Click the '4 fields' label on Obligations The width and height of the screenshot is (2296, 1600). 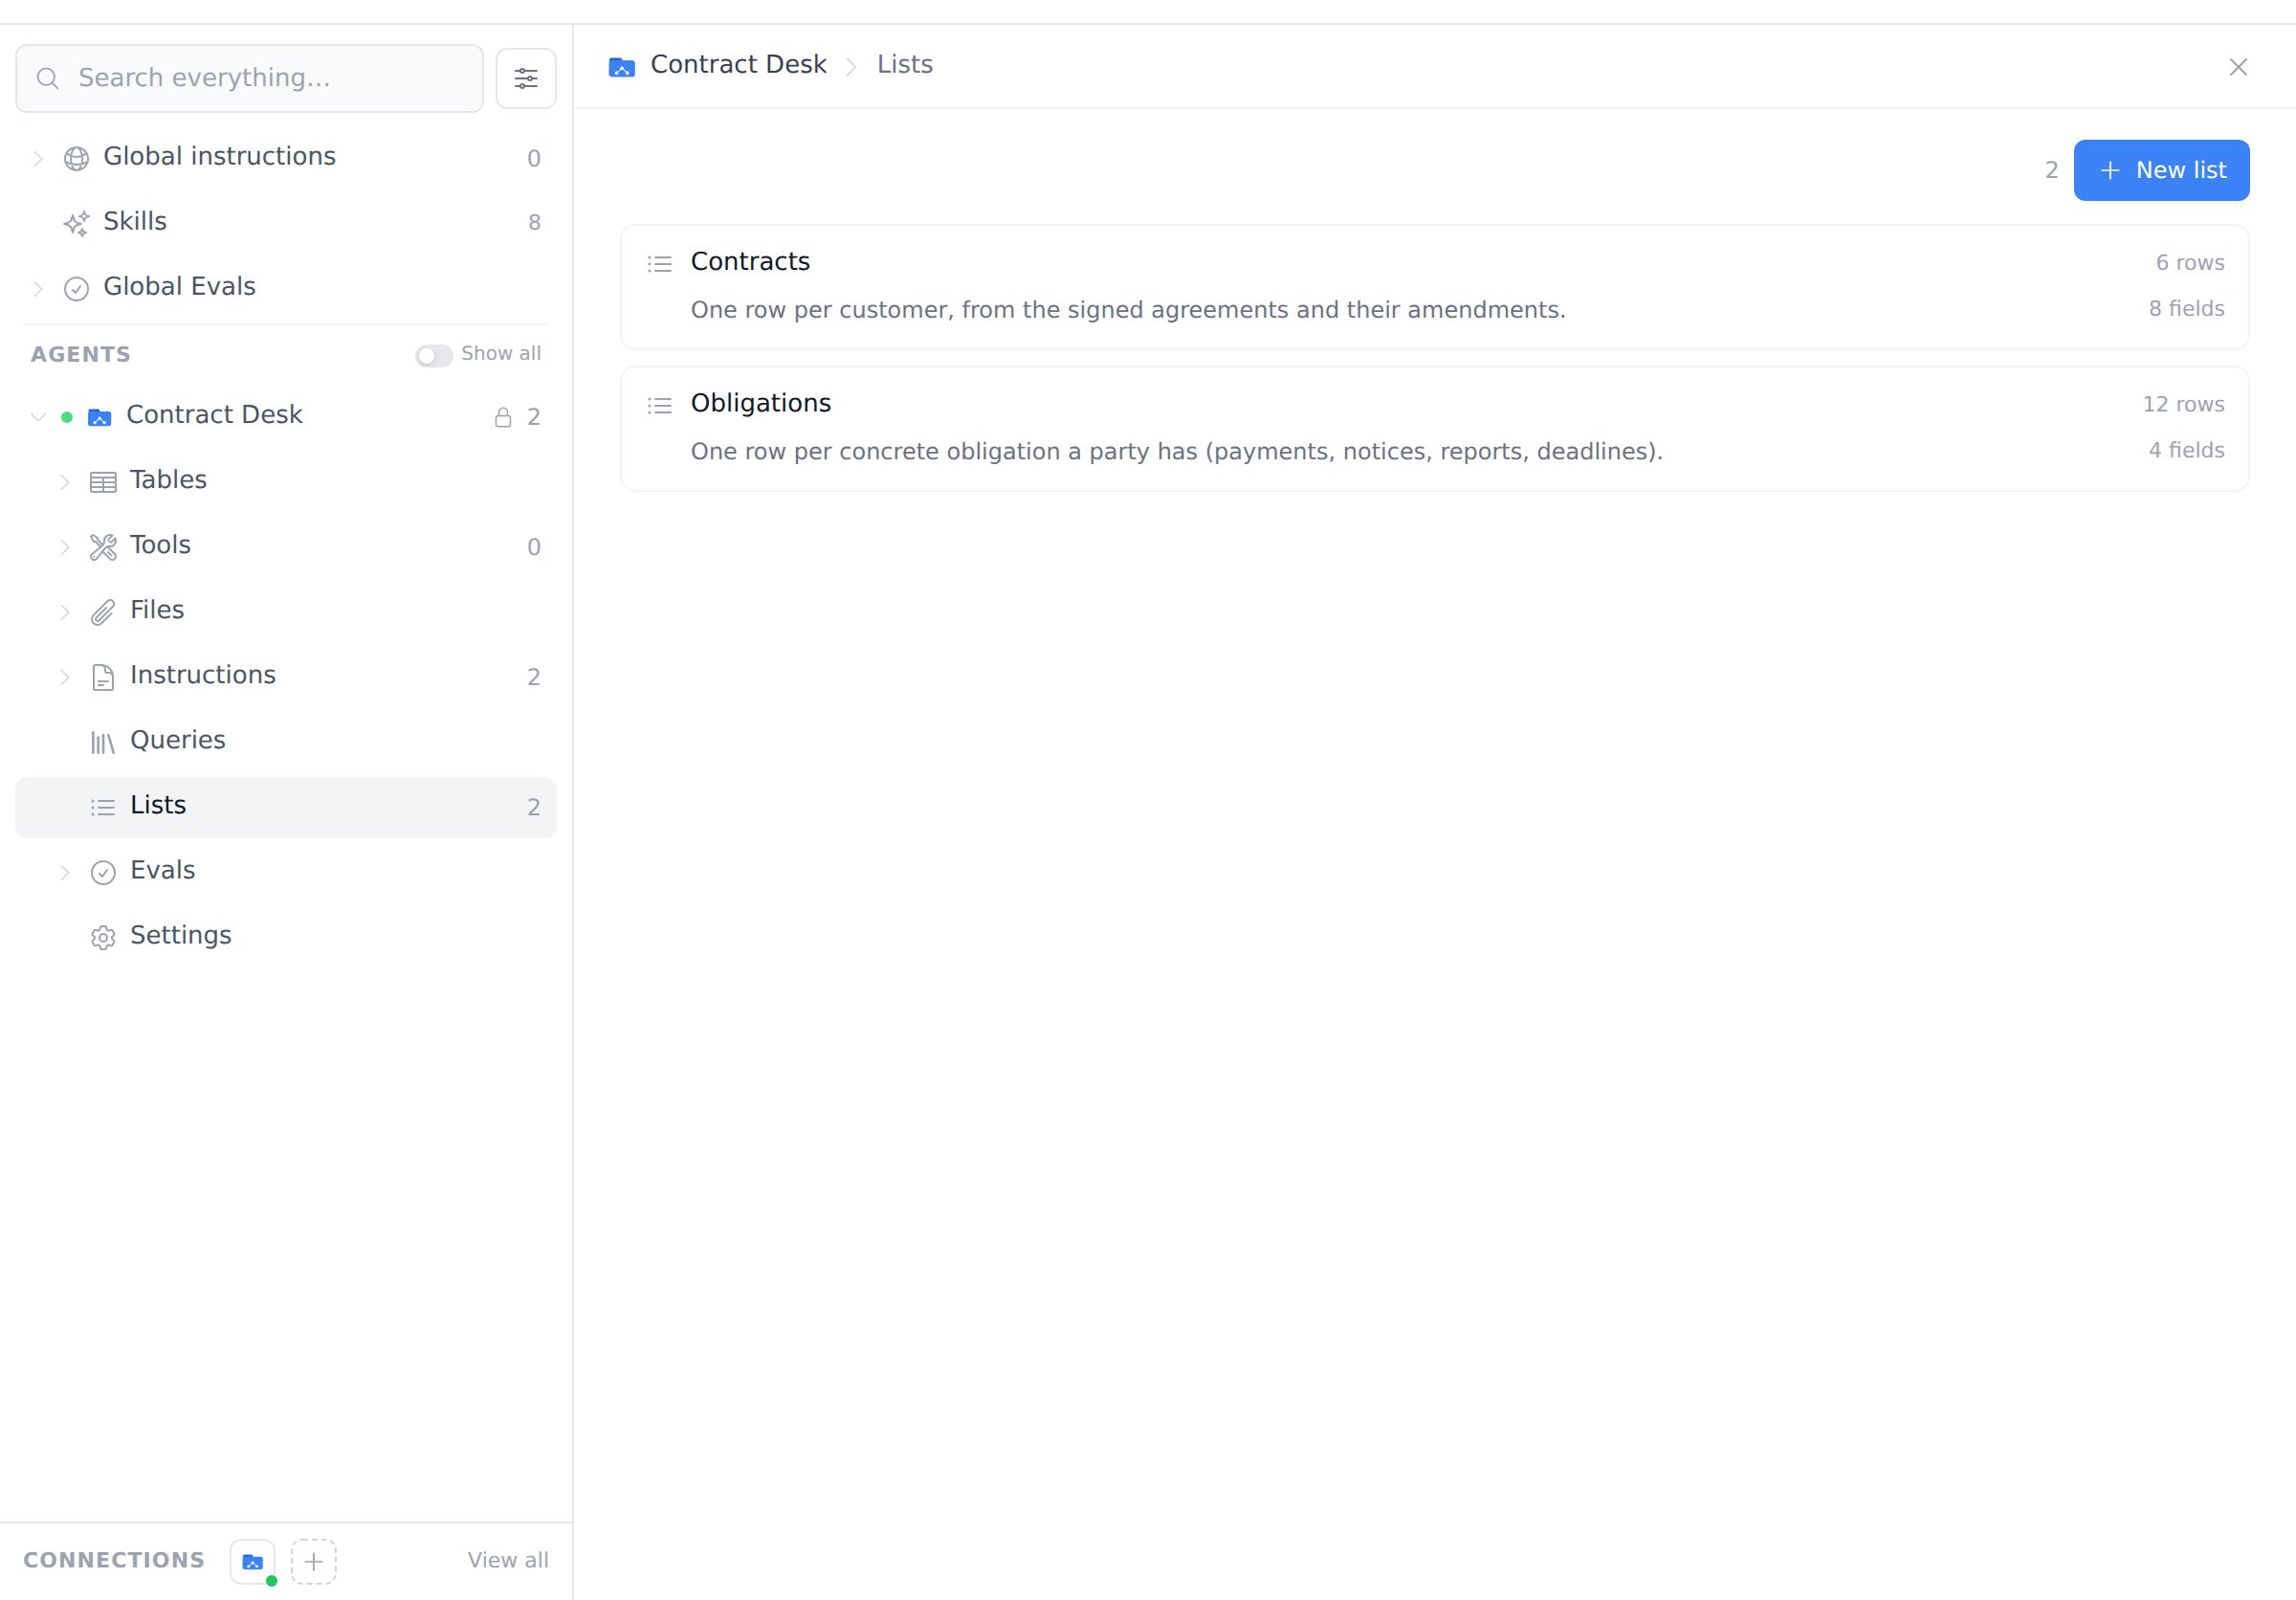coord(2187,451)
